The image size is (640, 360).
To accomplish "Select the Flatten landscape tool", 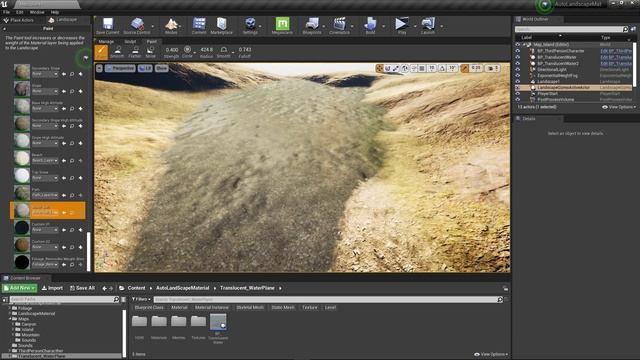I will coord(135,52).
